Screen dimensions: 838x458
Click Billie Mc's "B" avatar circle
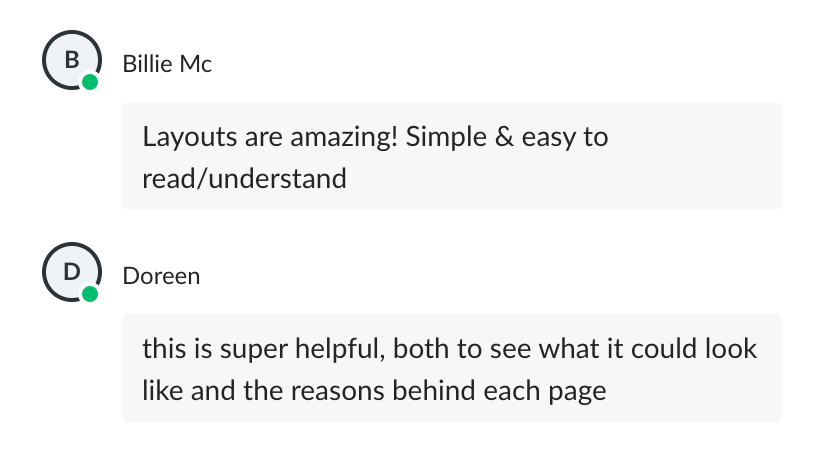coord(71,60)
